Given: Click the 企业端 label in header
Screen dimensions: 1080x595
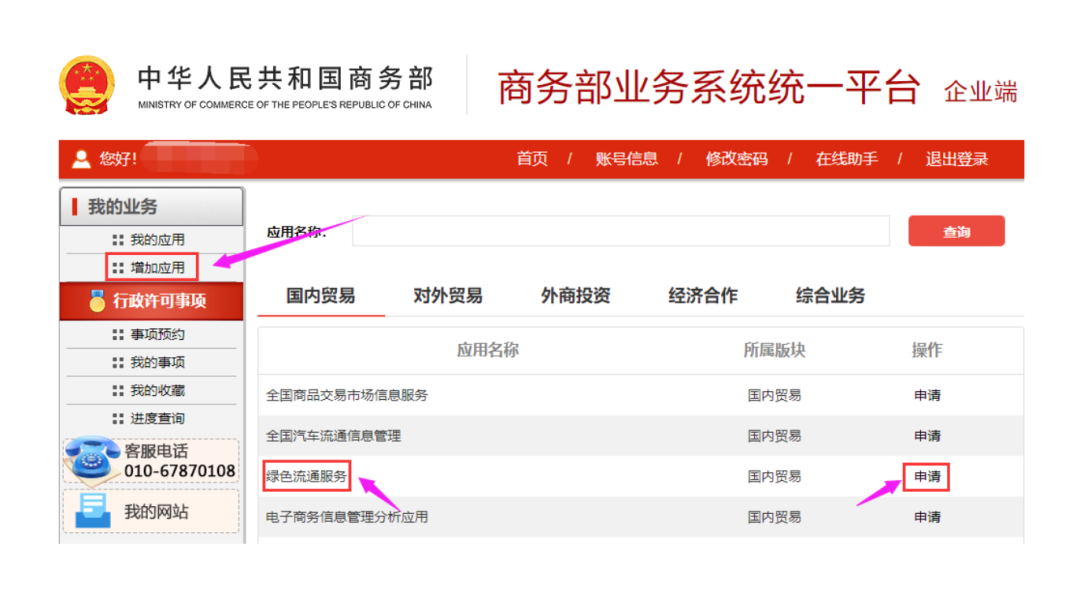Looking at the screenshot, I should (981, 92).
